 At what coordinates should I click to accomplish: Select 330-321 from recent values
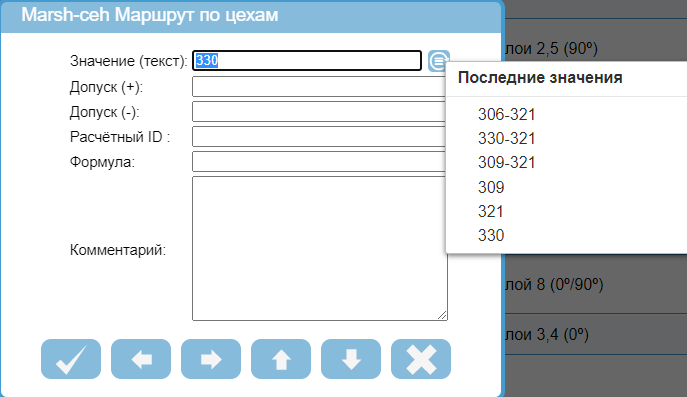pyautogui.click(x=506, y=138)
